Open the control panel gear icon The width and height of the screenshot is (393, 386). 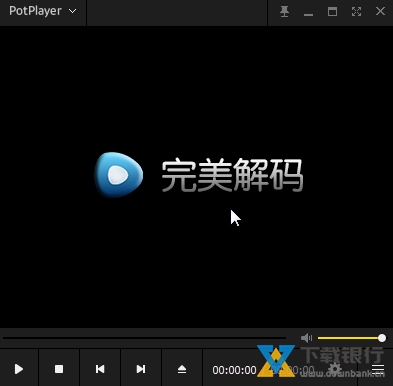tap(335, 369)
